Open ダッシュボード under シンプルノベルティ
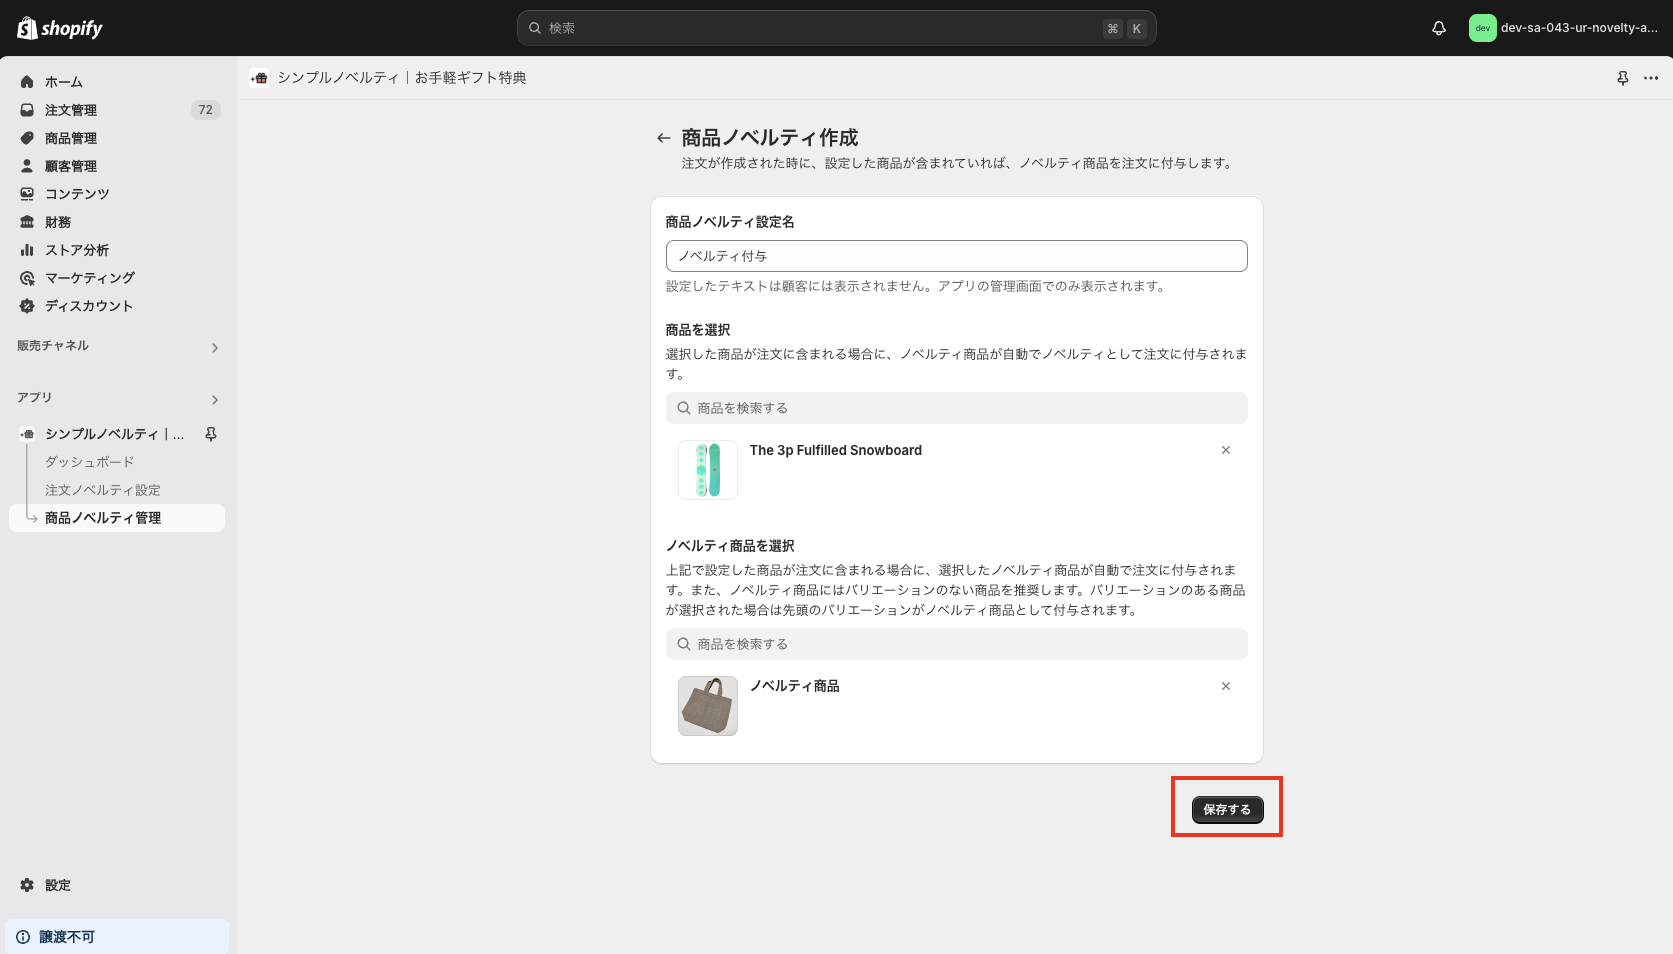Screen dimensions: 1673x954 click(89, 461)
